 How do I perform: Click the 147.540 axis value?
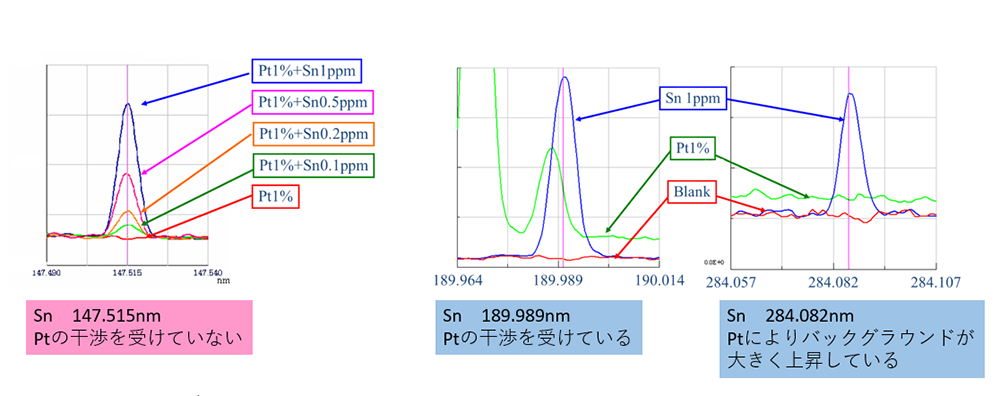click(x=207, y=272)
